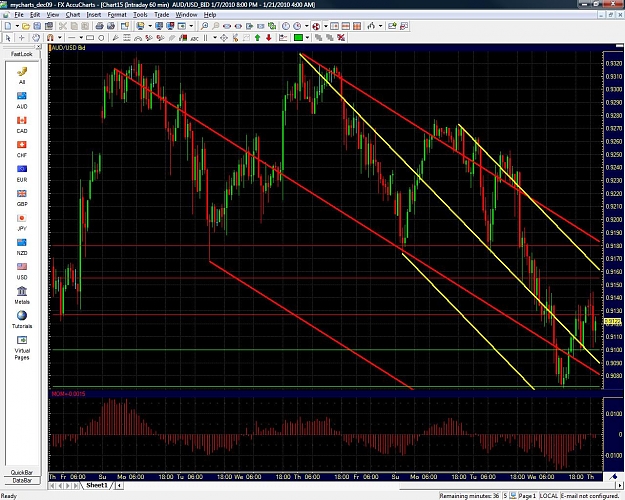Image resolution: width=625 pixels, height=500 pixels.
Task: Open the USD currency page
Action: pyautogui.click(x=22, y=267)
